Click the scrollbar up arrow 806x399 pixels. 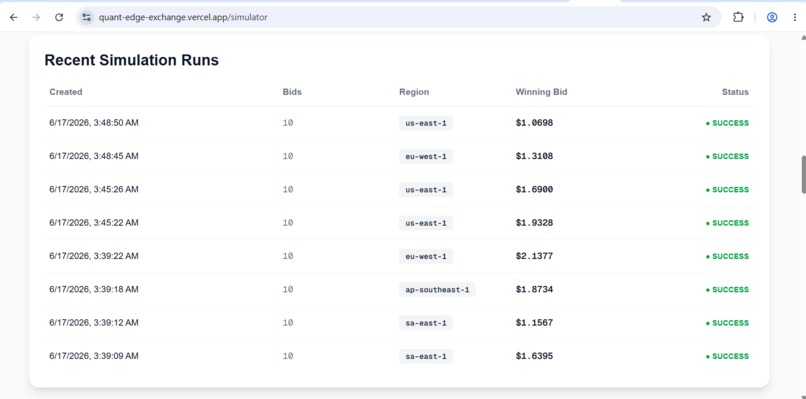803,37
